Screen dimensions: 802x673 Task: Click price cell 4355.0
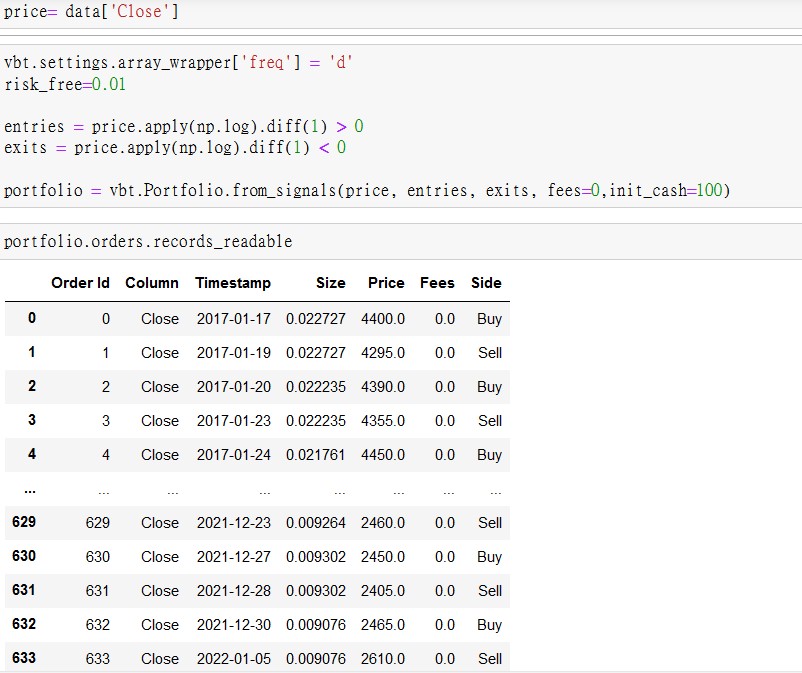[x=383, y=421]
